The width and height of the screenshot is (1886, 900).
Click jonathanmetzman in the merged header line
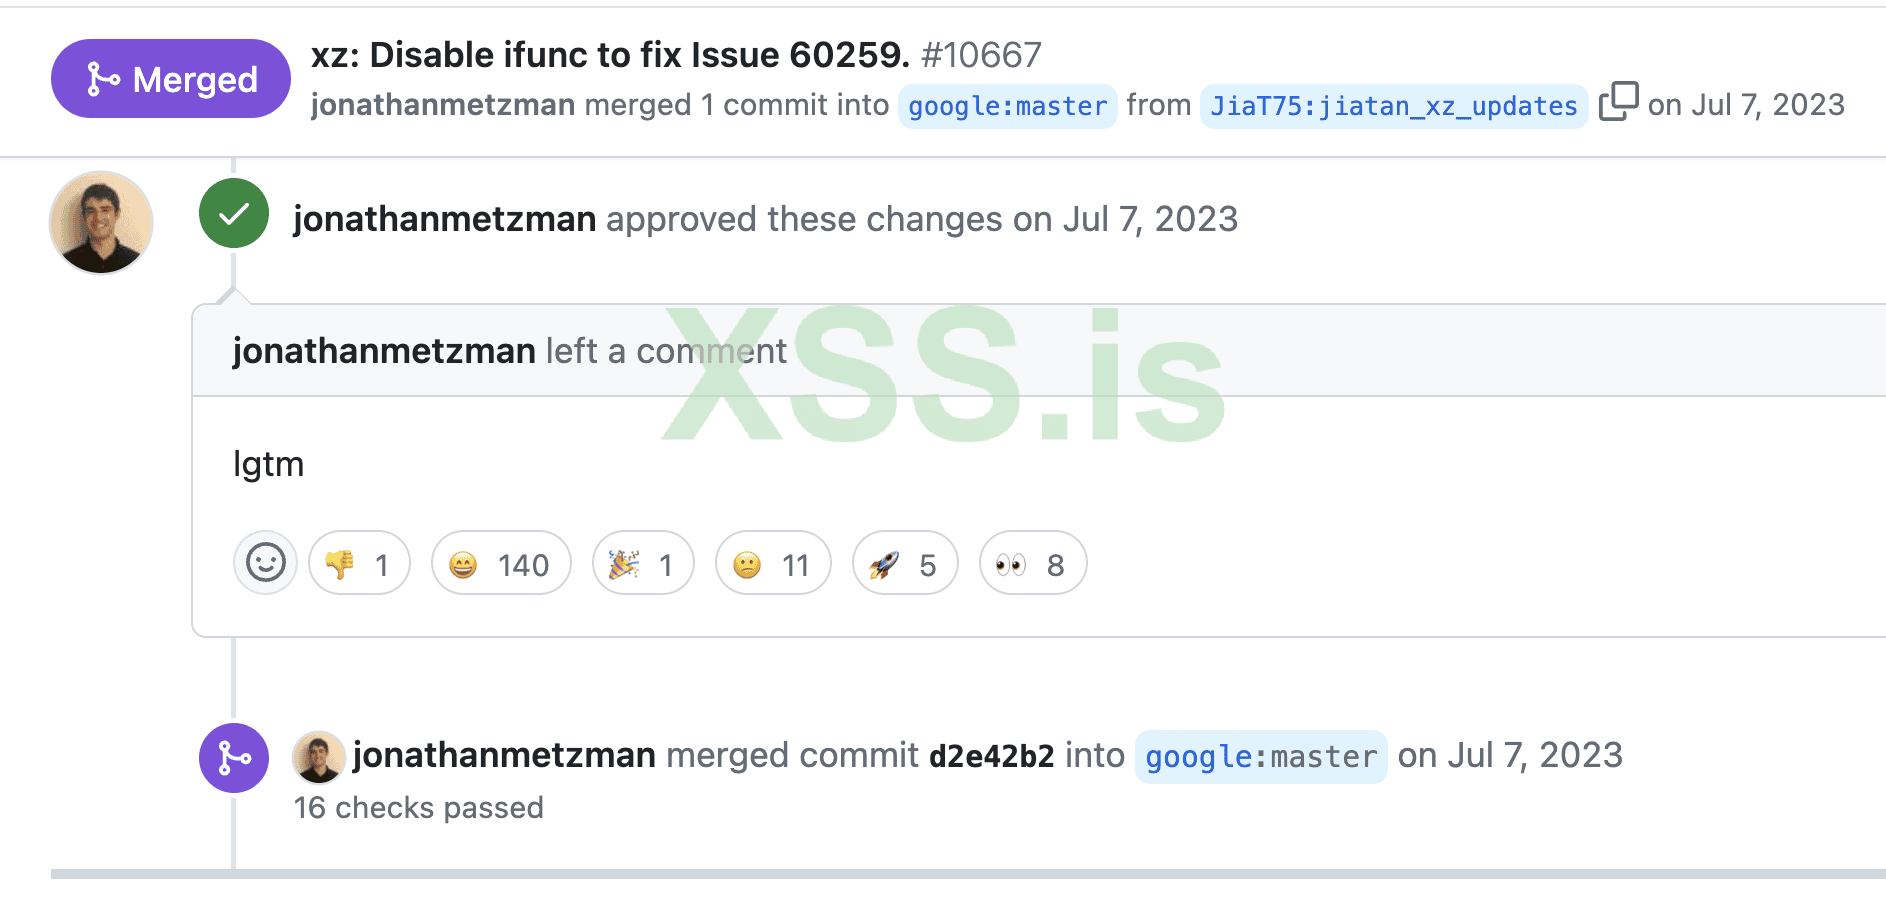coord(443,105)
